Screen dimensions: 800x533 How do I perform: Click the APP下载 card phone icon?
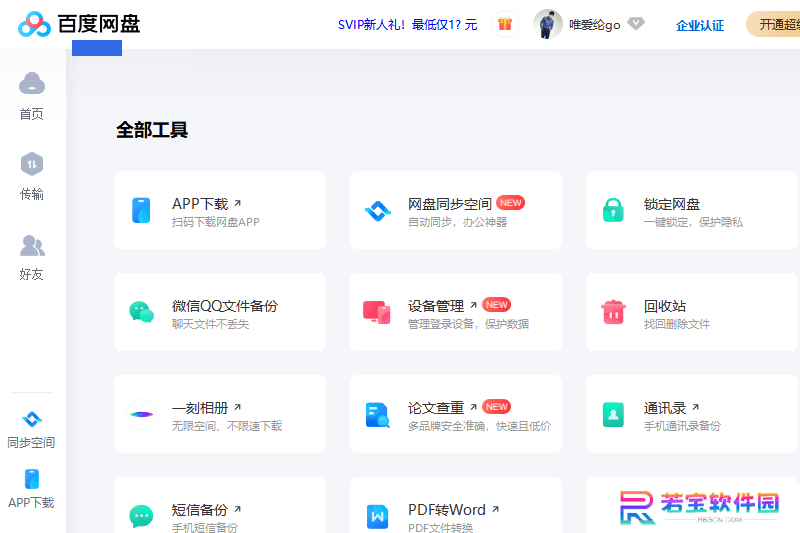[x=141, y=210]
